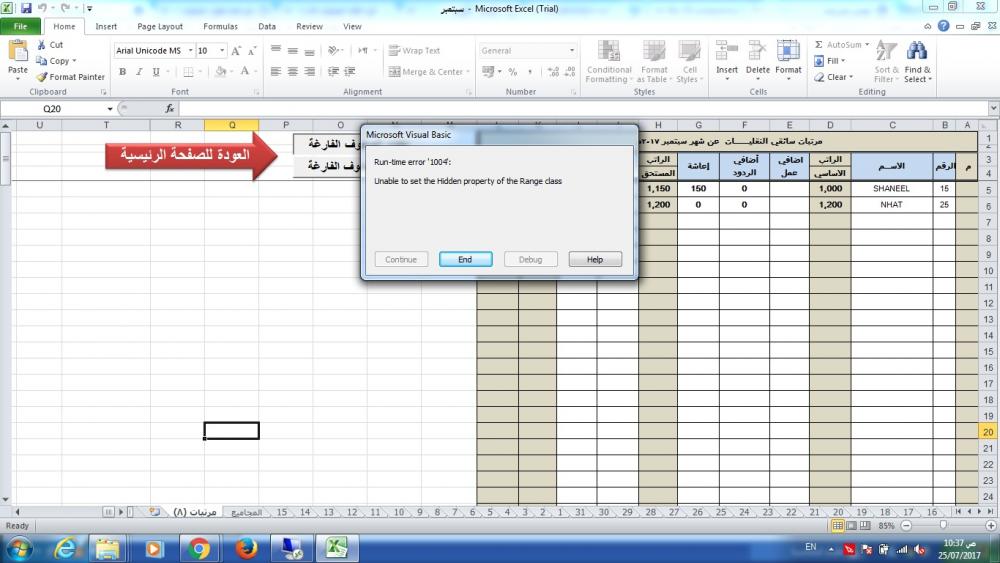This screenshot has height=563, width=1000.
Task: Click the Top Align icon
Action: (x=276, y=50)
